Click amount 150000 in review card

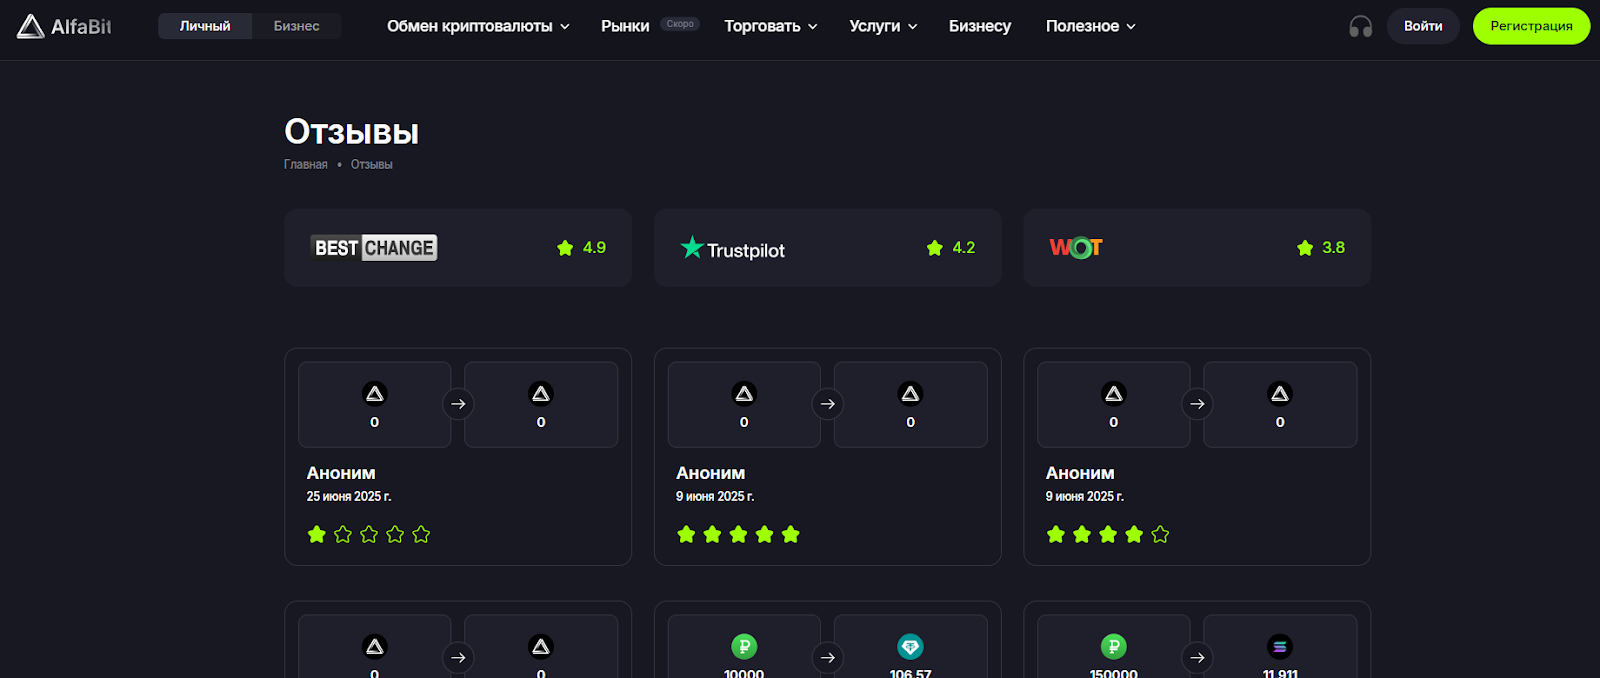[x=1114, y=673]
